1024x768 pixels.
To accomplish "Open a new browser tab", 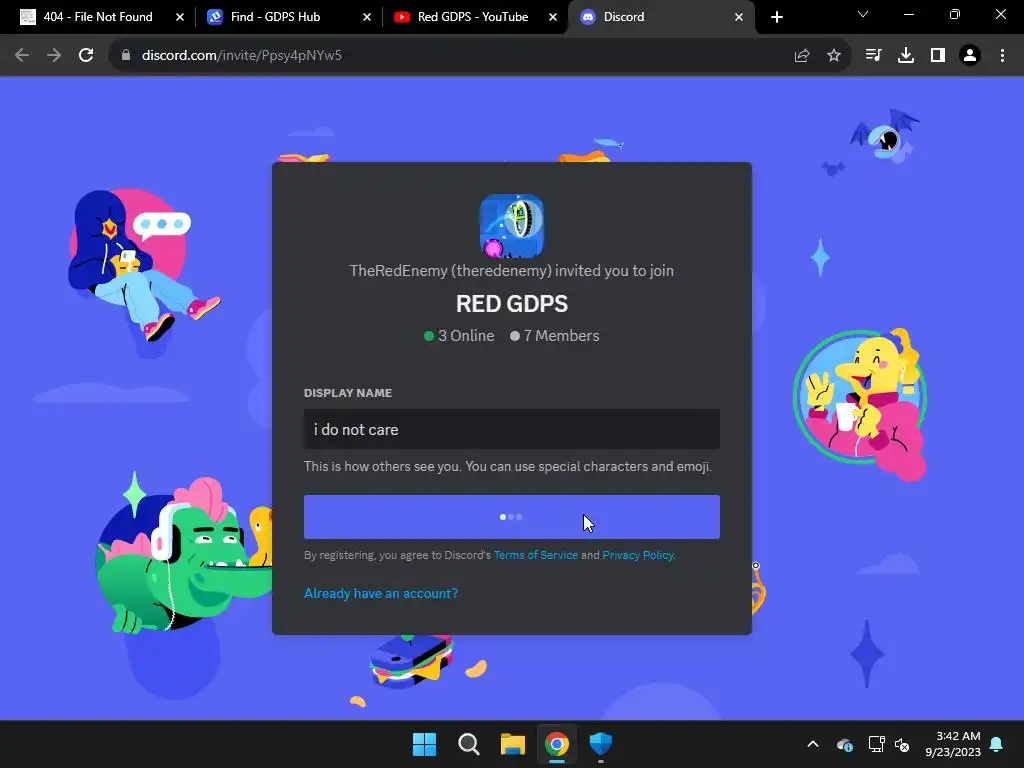I will pos(776,17).
